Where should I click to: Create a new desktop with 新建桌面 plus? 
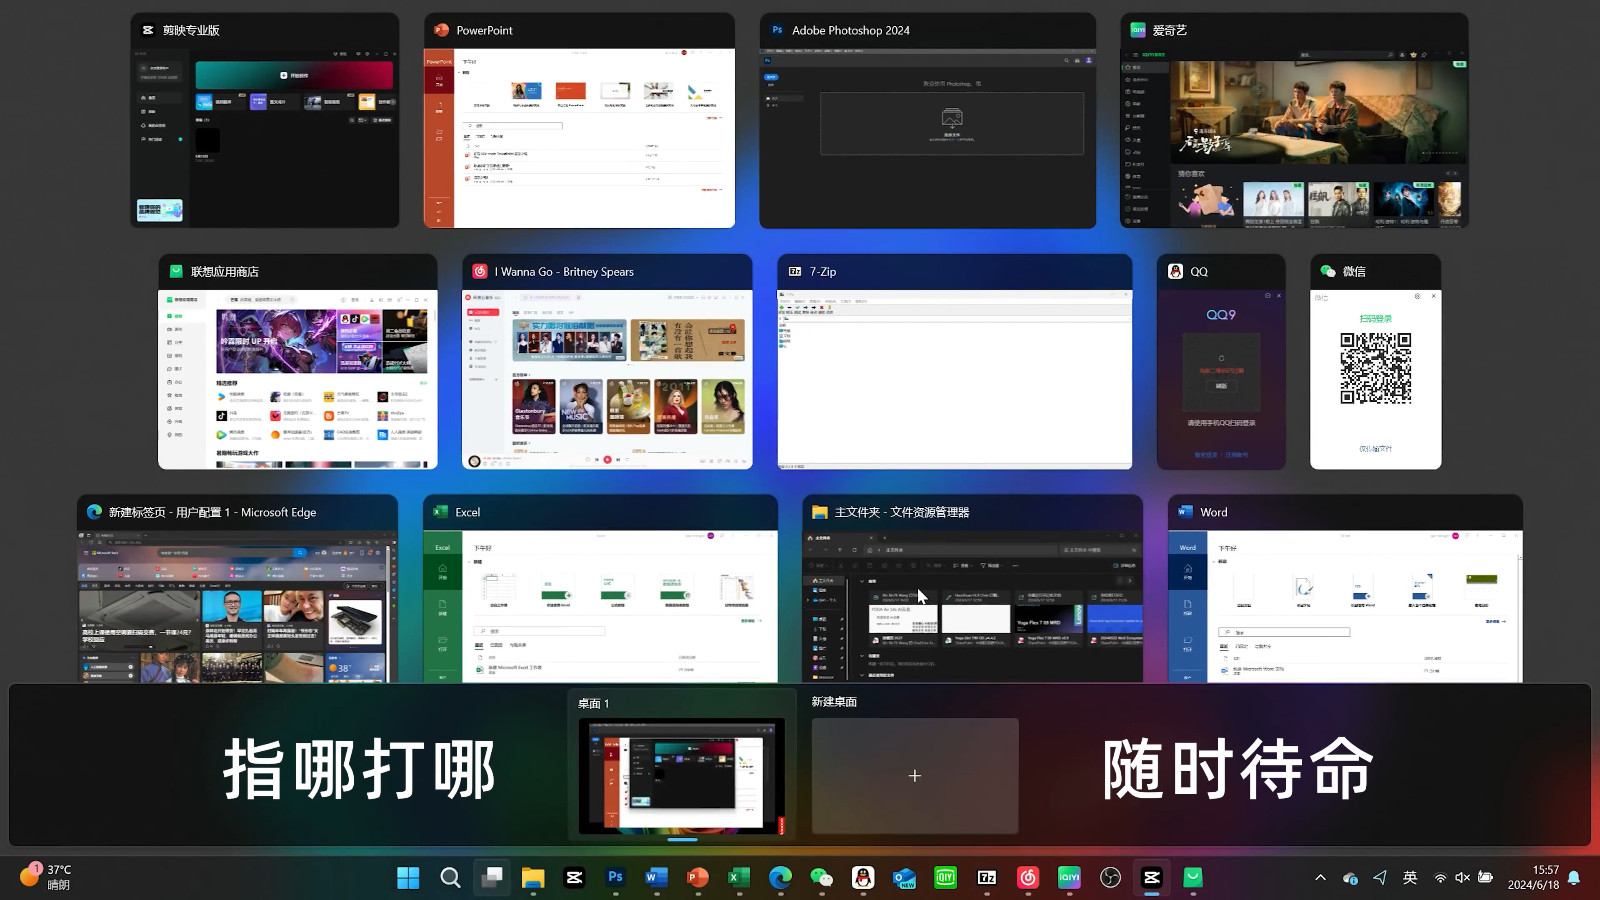[915, 775]
